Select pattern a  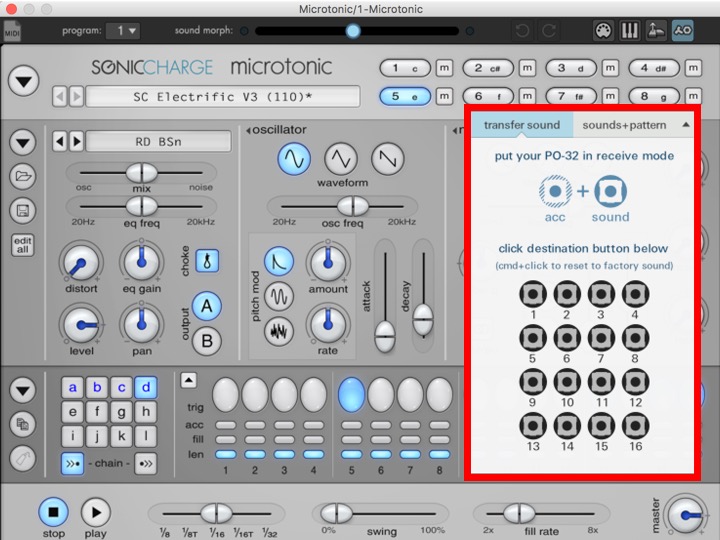[x=73, y=388]
